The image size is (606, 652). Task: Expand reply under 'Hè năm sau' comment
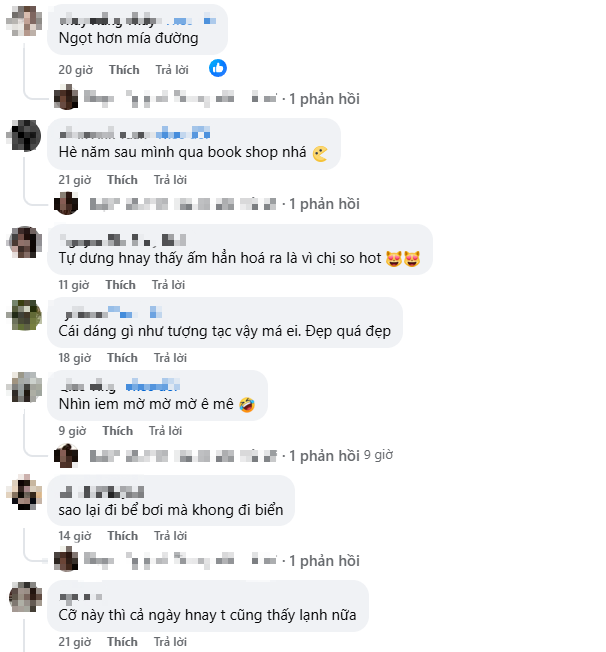click(x=324, y=204)
